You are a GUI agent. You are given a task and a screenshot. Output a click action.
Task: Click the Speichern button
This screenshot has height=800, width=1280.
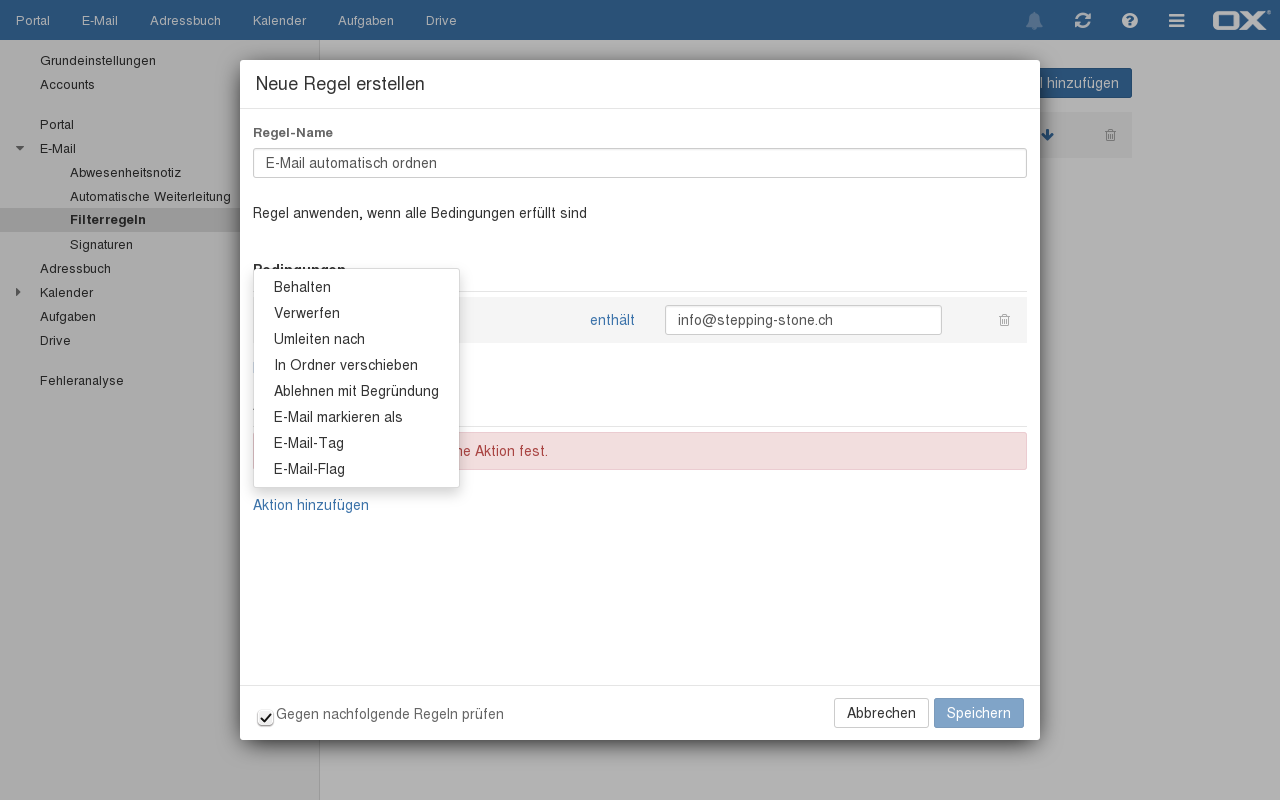pos(978,713)
